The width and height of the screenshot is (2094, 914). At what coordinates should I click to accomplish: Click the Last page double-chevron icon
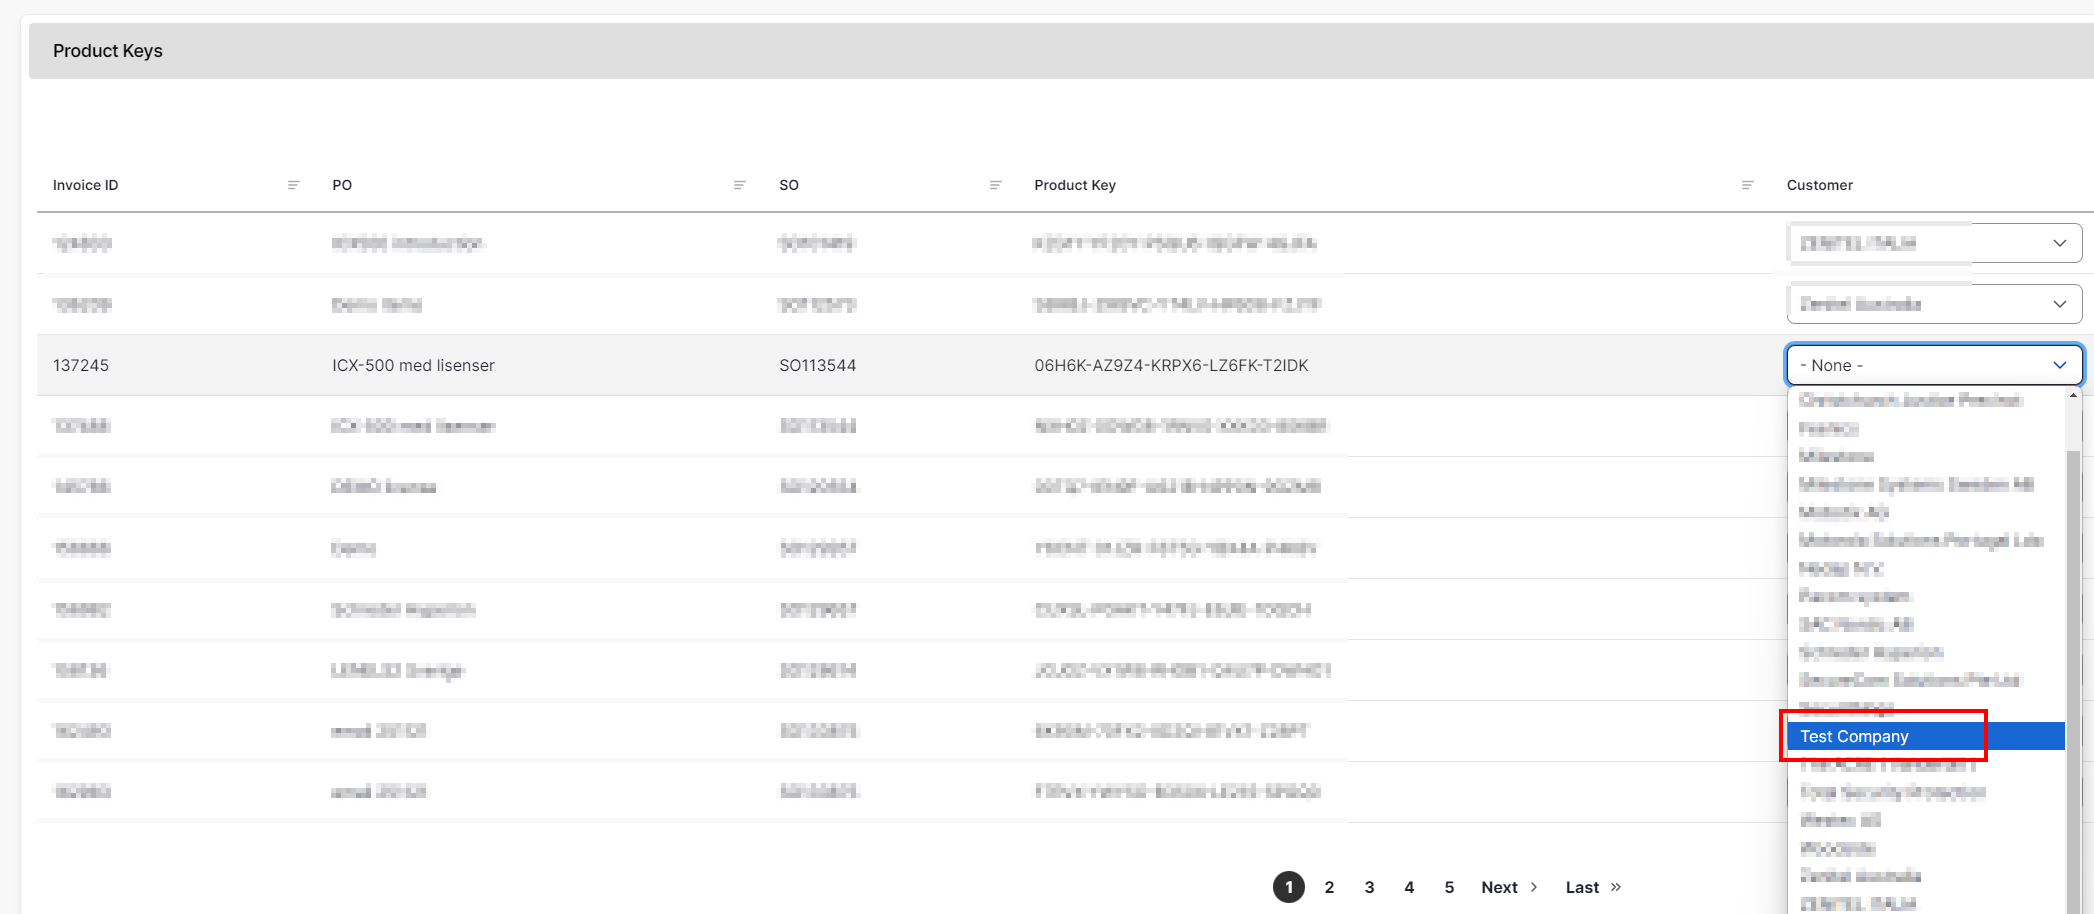pyautogui.click(x=1616, y=887)
